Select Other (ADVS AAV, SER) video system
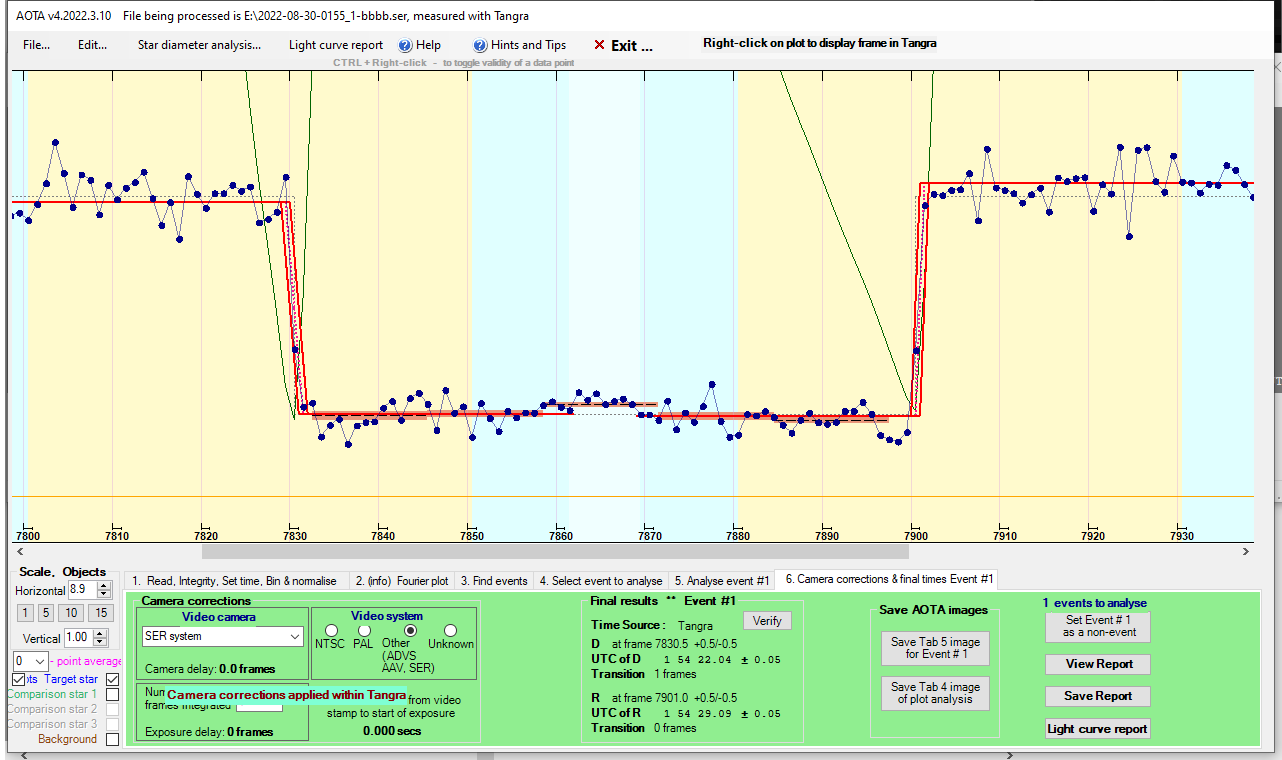This screenshot has width=1282, height=760. 410,630
